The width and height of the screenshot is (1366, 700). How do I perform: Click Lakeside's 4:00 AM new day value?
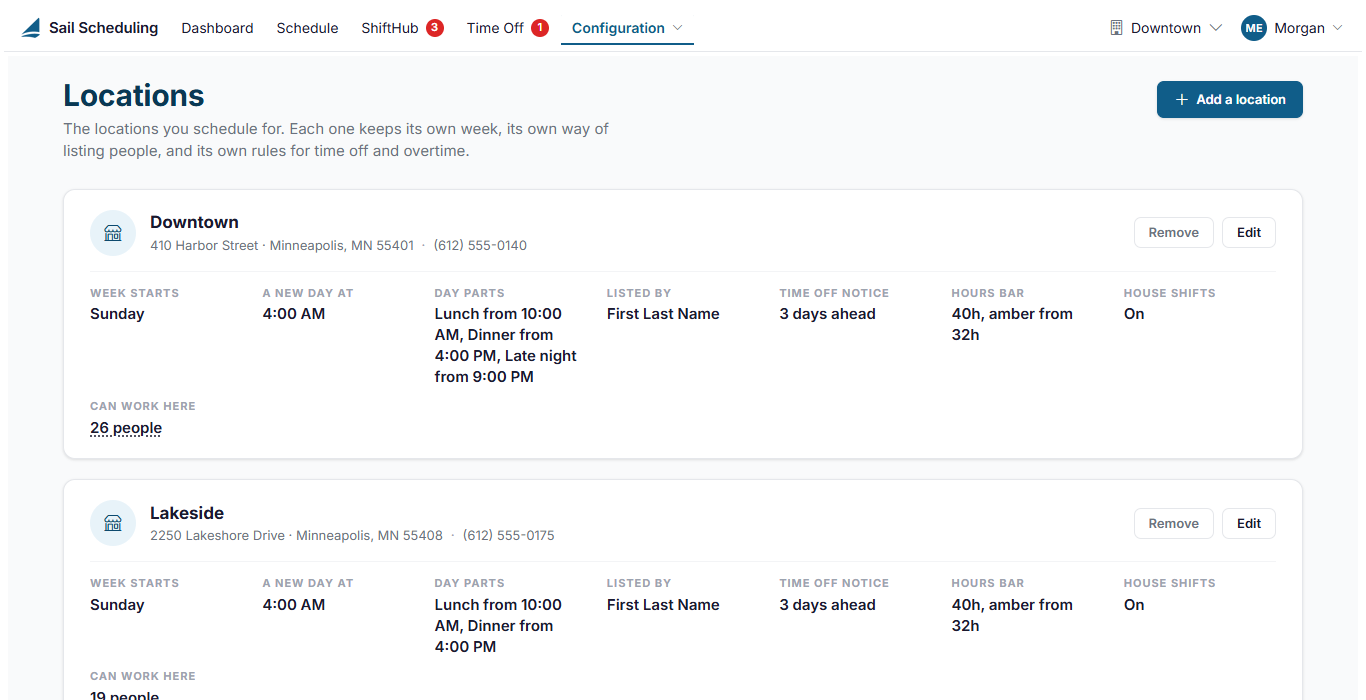click(294, 605)
